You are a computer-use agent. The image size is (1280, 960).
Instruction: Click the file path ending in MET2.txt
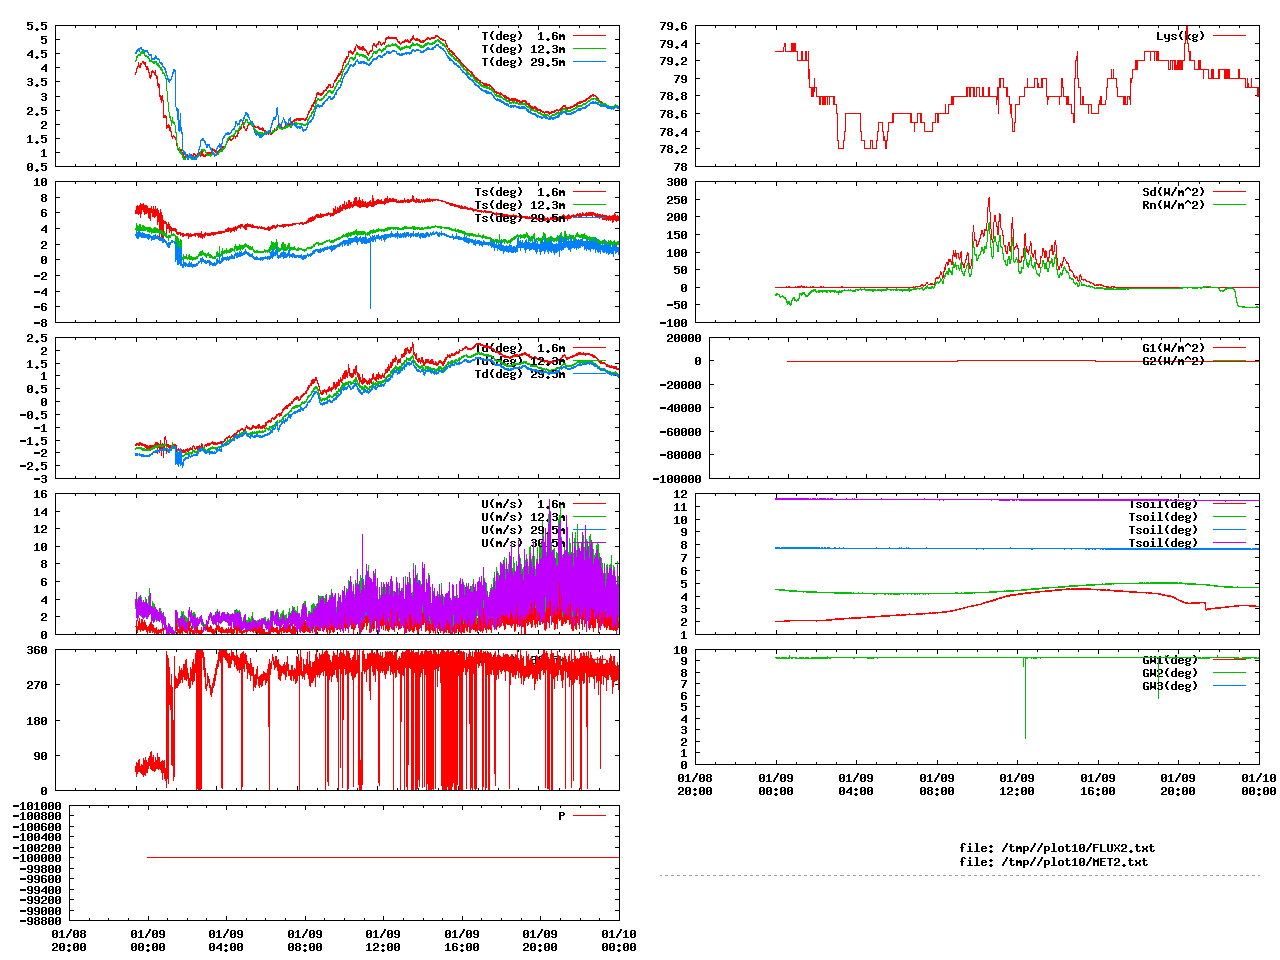coord(1054,861)
